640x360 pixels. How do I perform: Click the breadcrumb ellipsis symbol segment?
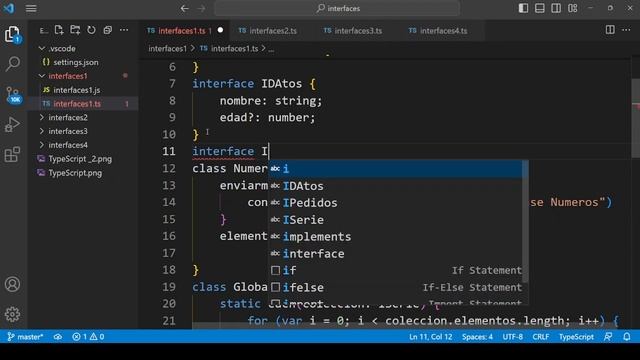[x=271, y=49]
